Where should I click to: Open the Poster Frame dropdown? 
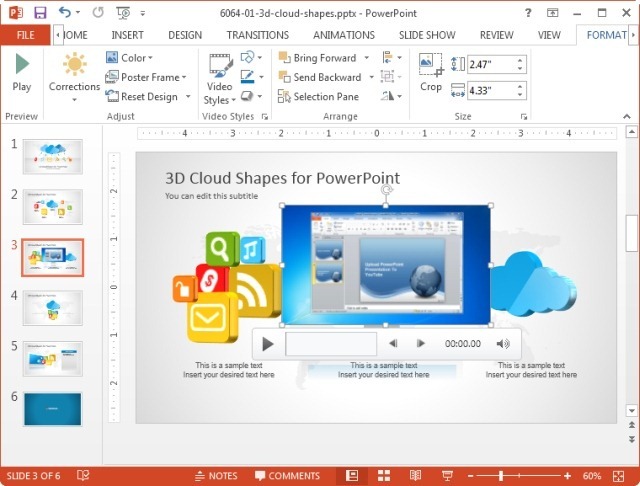pos(146,77)
